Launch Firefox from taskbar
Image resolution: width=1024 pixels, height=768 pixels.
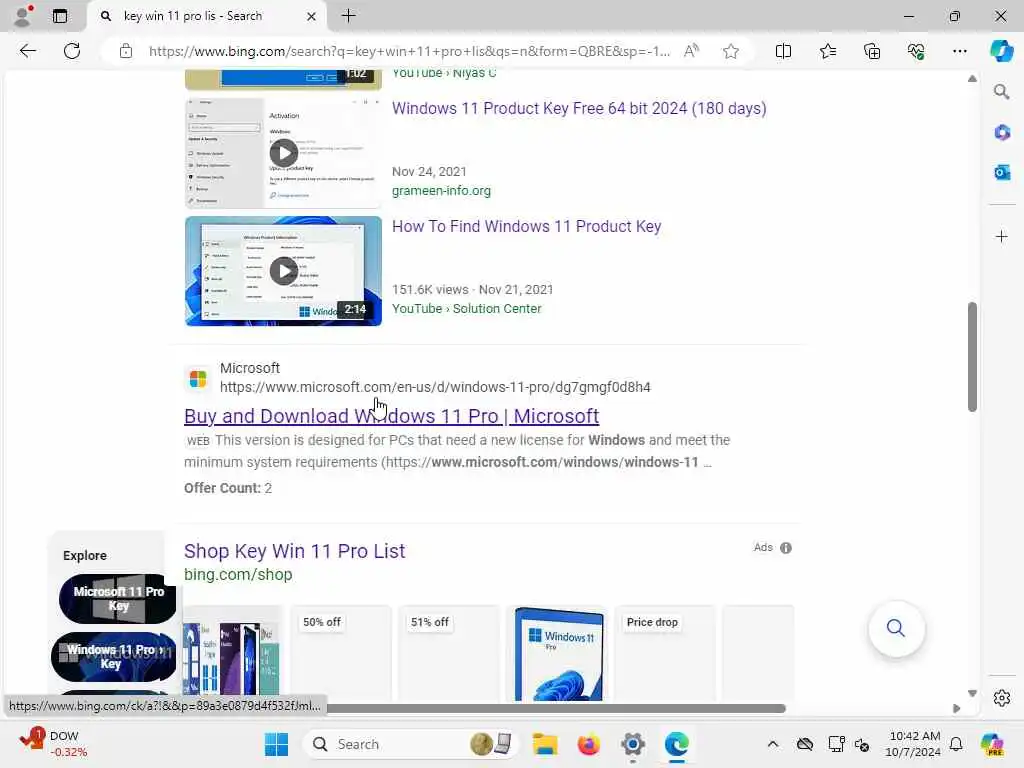(588, 744)
